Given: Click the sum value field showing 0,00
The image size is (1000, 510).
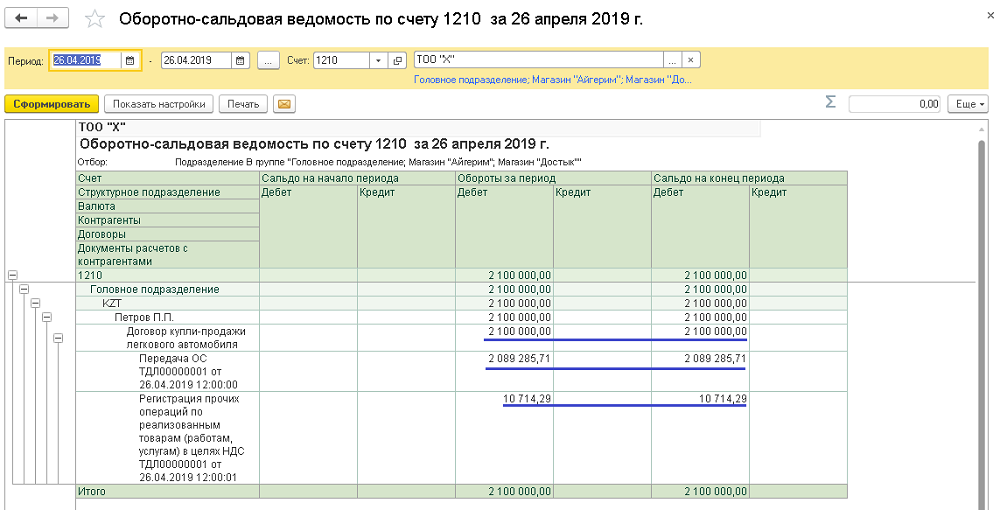Looking at the screenshot, I should pyautogui.click(x=894, y=103).
